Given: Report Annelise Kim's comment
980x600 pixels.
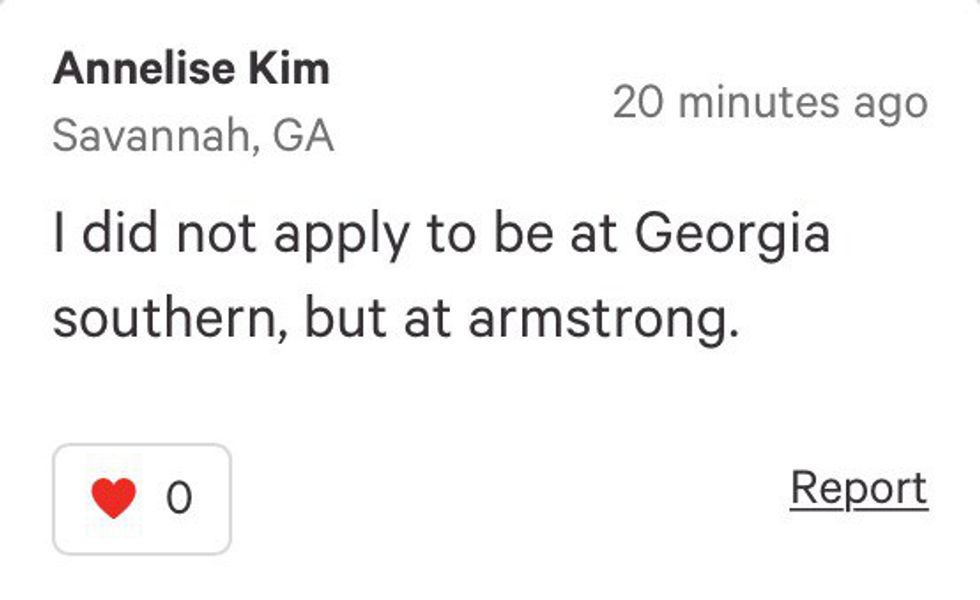Looking at the screenshot, I should (858, 489).
